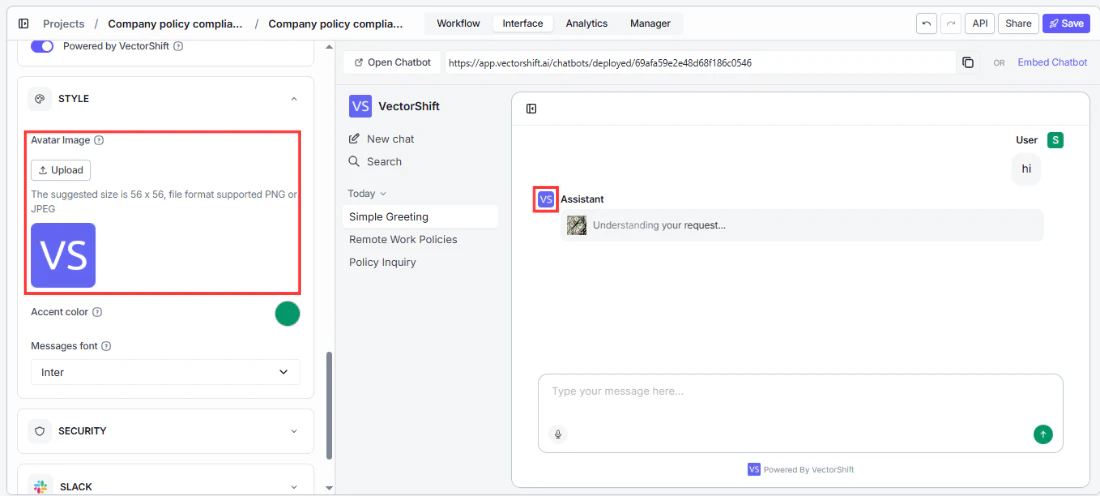The image size is (1100, 500).
Task: Open the Analytics tab
Action: click(586, 24)
